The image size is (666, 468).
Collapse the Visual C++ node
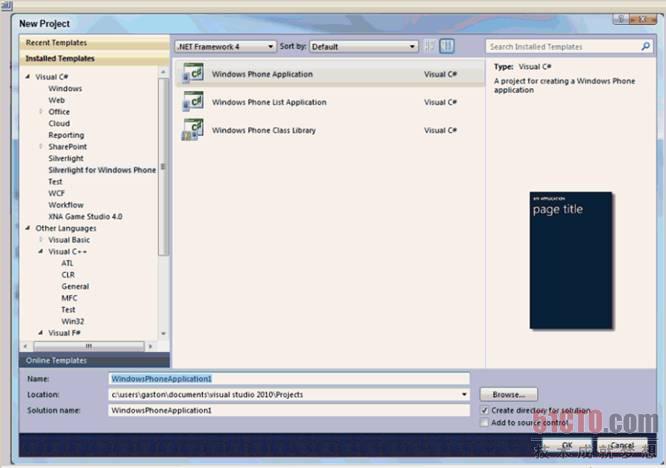point(41,251)
